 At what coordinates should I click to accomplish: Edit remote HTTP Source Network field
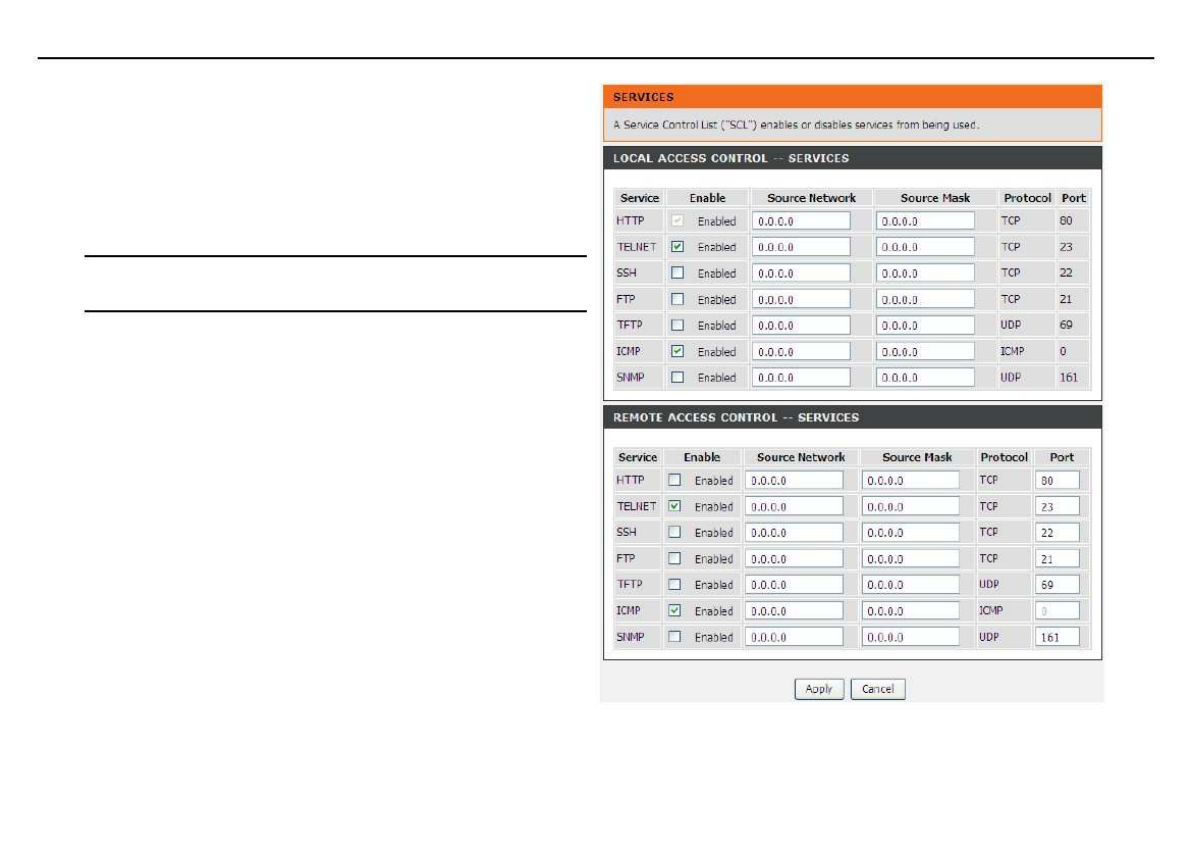click(x=794, y=480)
